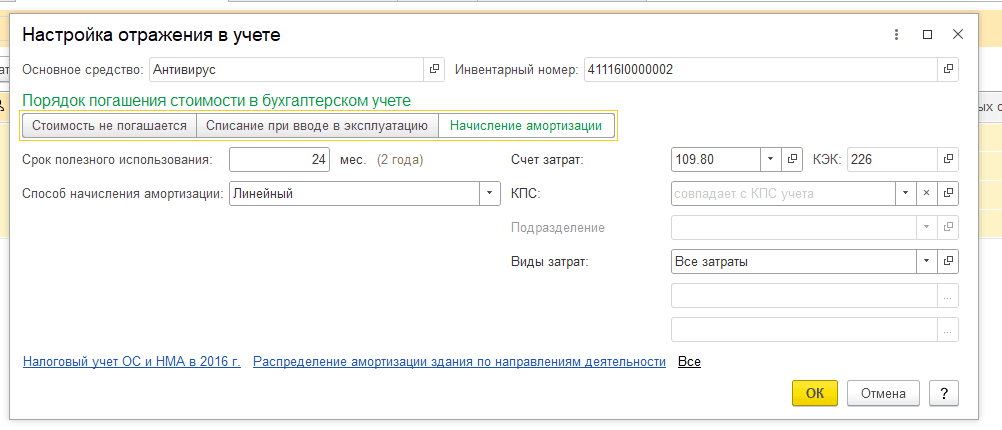This screenshot has height=430, width=1002.
Task: Open the КПС dropdown list
Action: (904, 193)
